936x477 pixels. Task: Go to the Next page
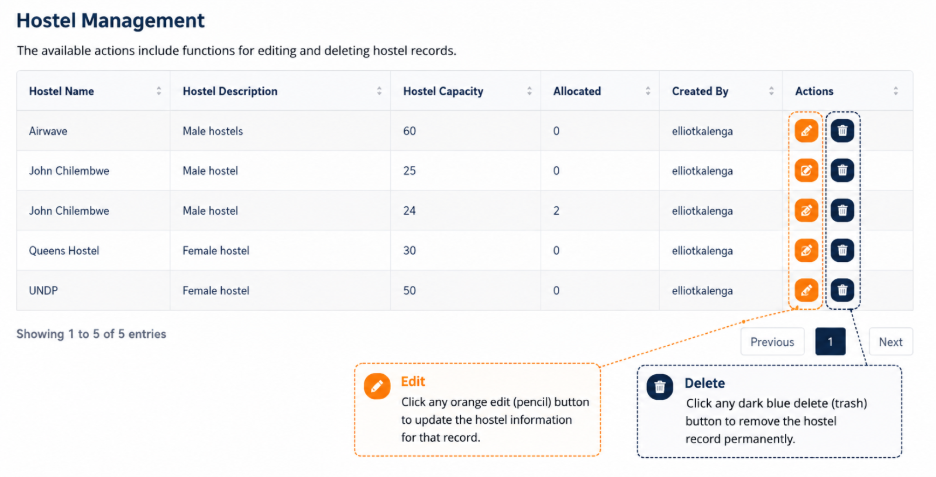[x=891, y=342]
